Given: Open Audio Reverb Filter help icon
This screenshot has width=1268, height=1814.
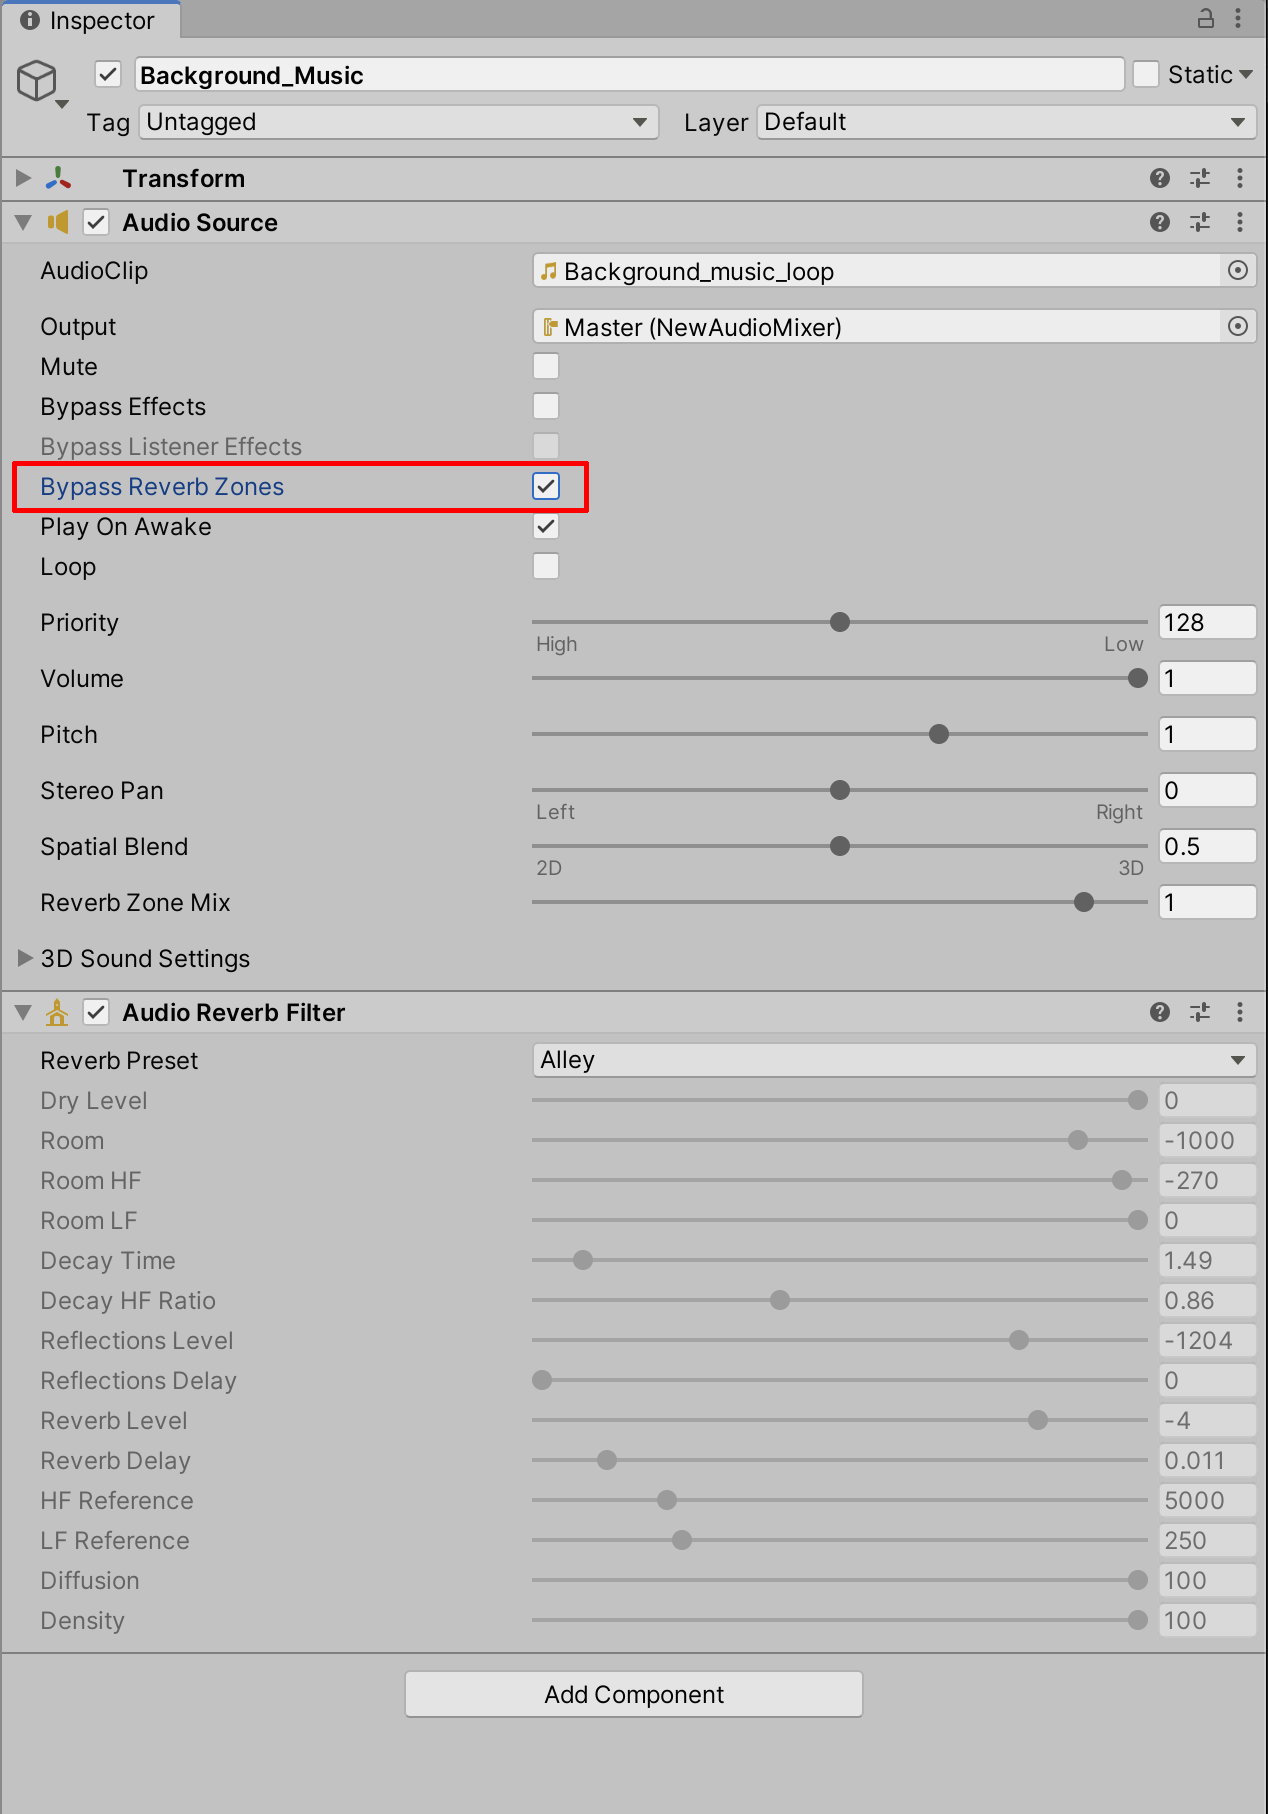Looking at the screenshot, I should [x=1160, y=1012].
